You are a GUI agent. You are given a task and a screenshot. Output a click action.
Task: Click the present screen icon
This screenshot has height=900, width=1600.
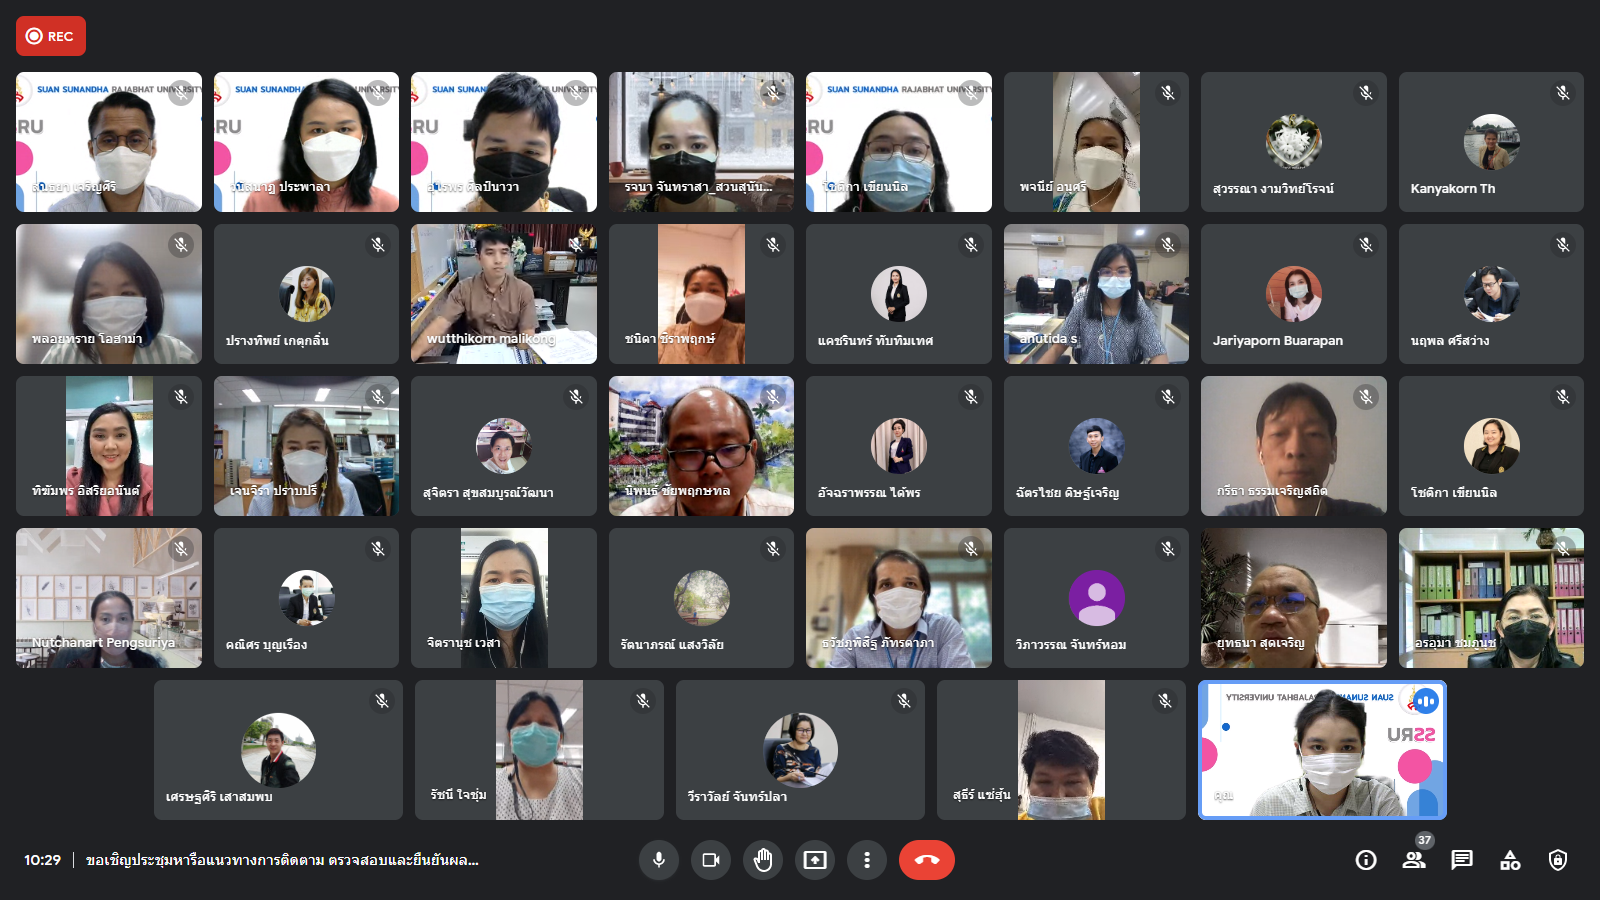[815, 860]
